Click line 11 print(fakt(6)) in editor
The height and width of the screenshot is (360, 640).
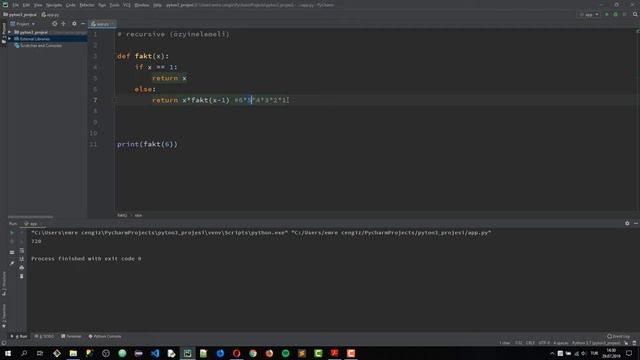tap(147, 144)
